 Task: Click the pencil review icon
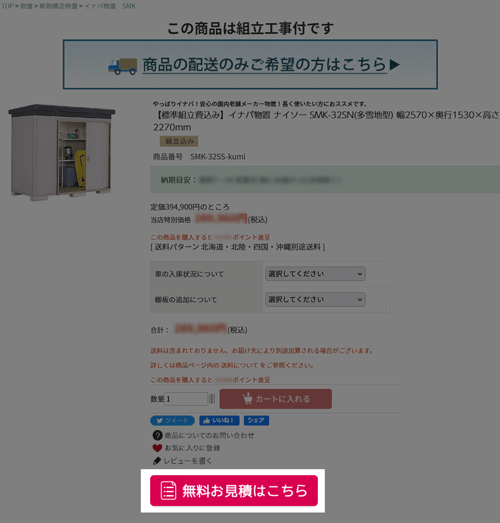[157, 461]
